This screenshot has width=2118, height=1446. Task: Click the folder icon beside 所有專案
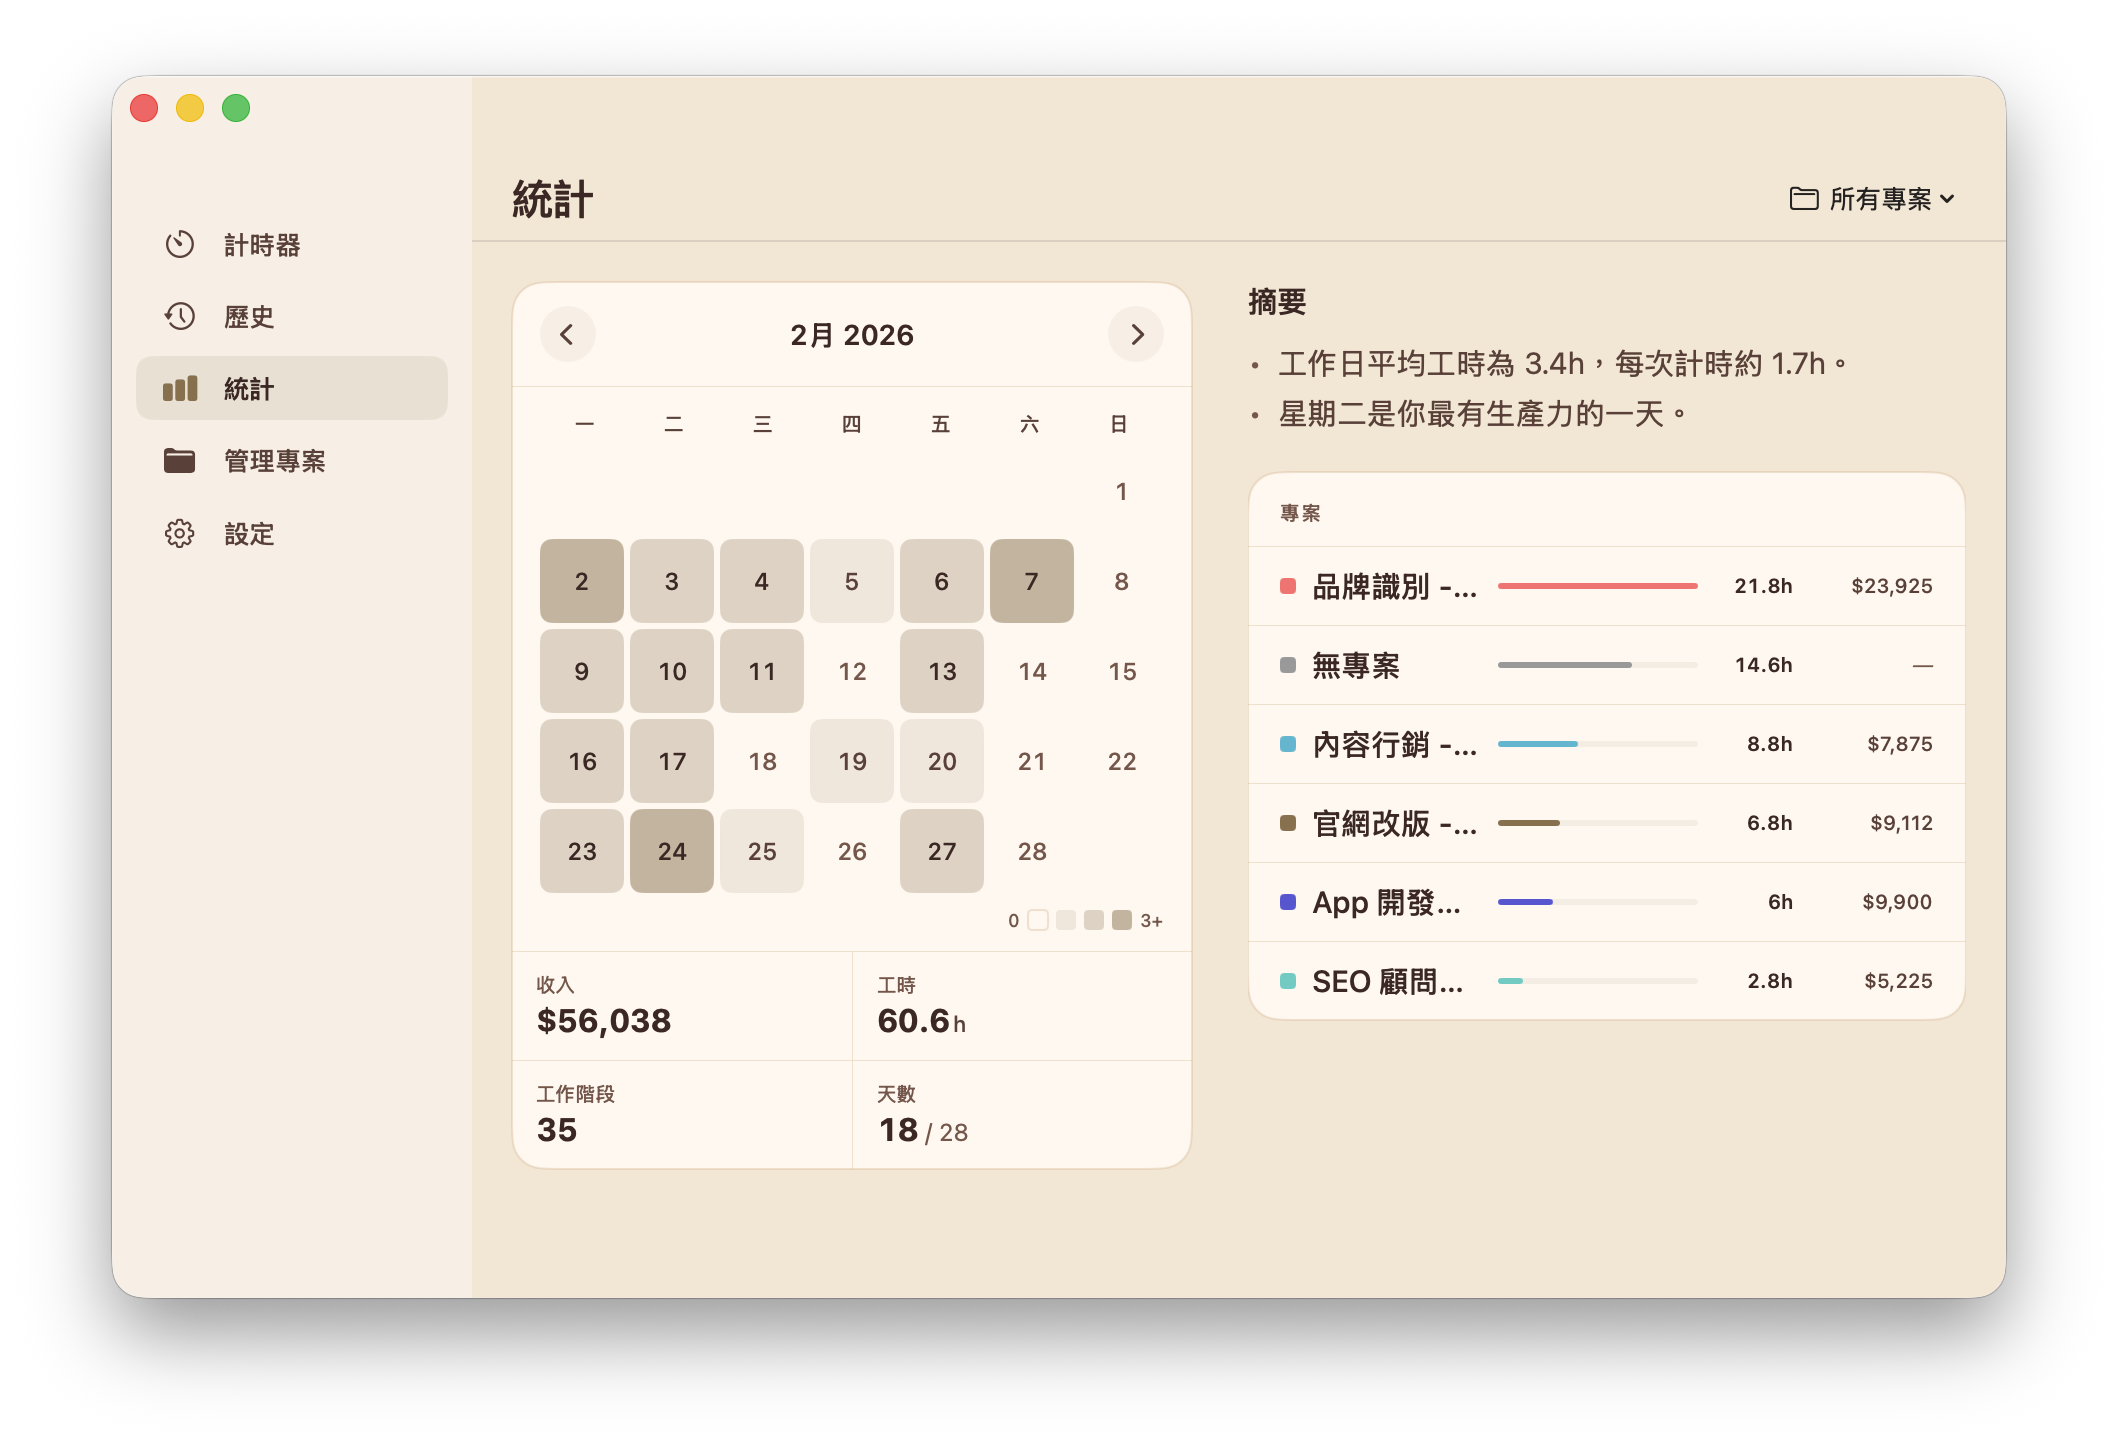click(1803, 198)
